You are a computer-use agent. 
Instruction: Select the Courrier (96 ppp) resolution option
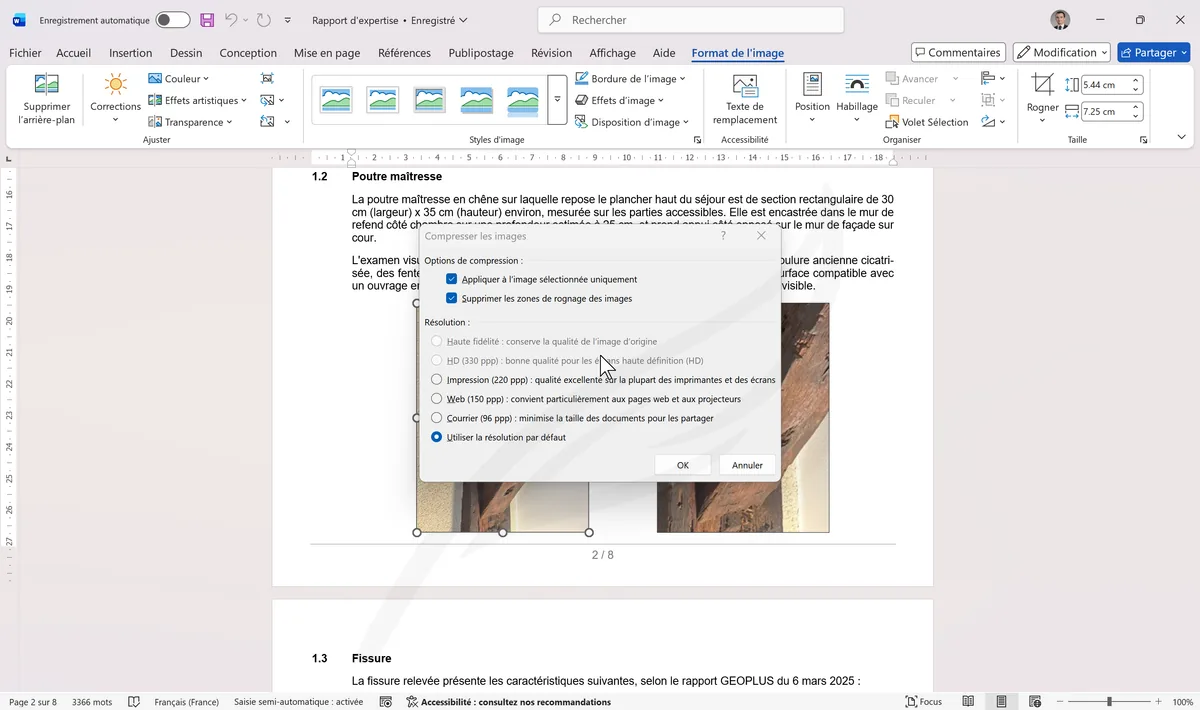pyautogui.click(x=437, y=417)
